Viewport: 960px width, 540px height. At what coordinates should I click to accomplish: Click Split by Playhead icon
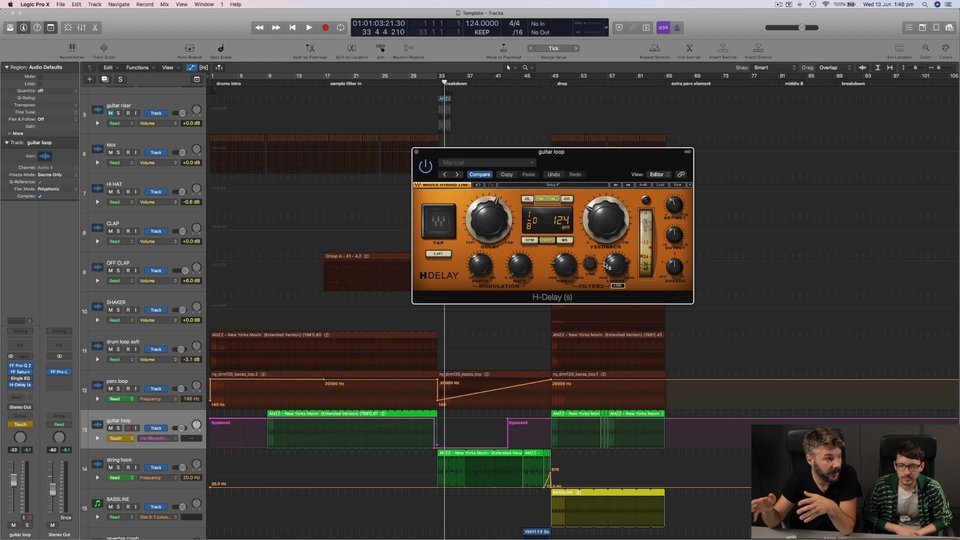[x=310, y=48]
